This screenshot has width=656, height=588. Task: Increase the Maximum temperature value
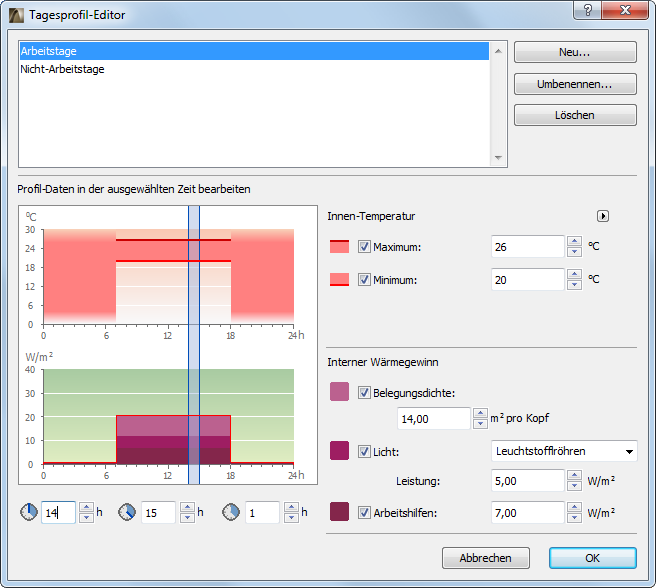pos(574,241)
